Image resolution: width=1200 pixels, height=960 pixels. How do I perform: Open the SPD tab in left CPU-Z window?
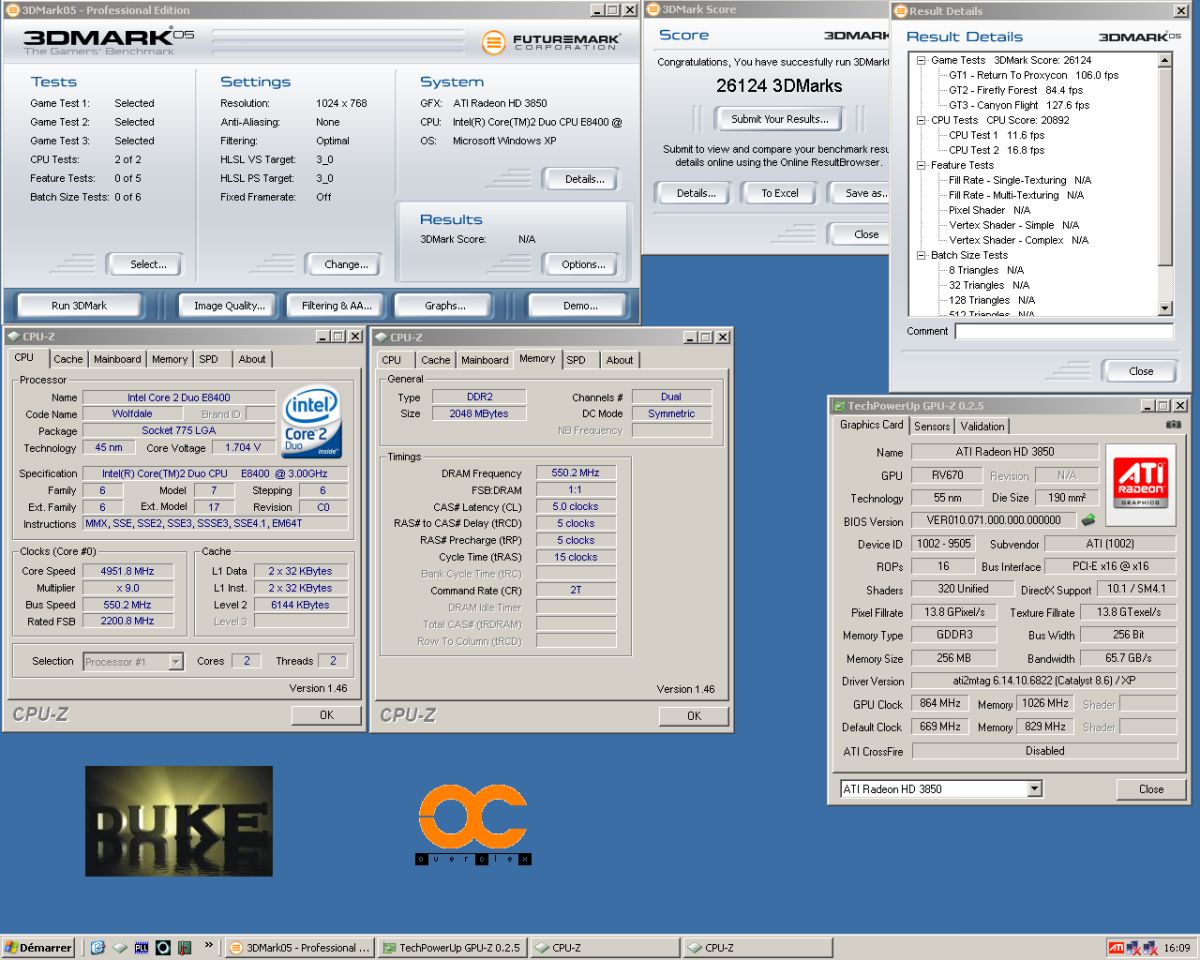tap(208, 359)
